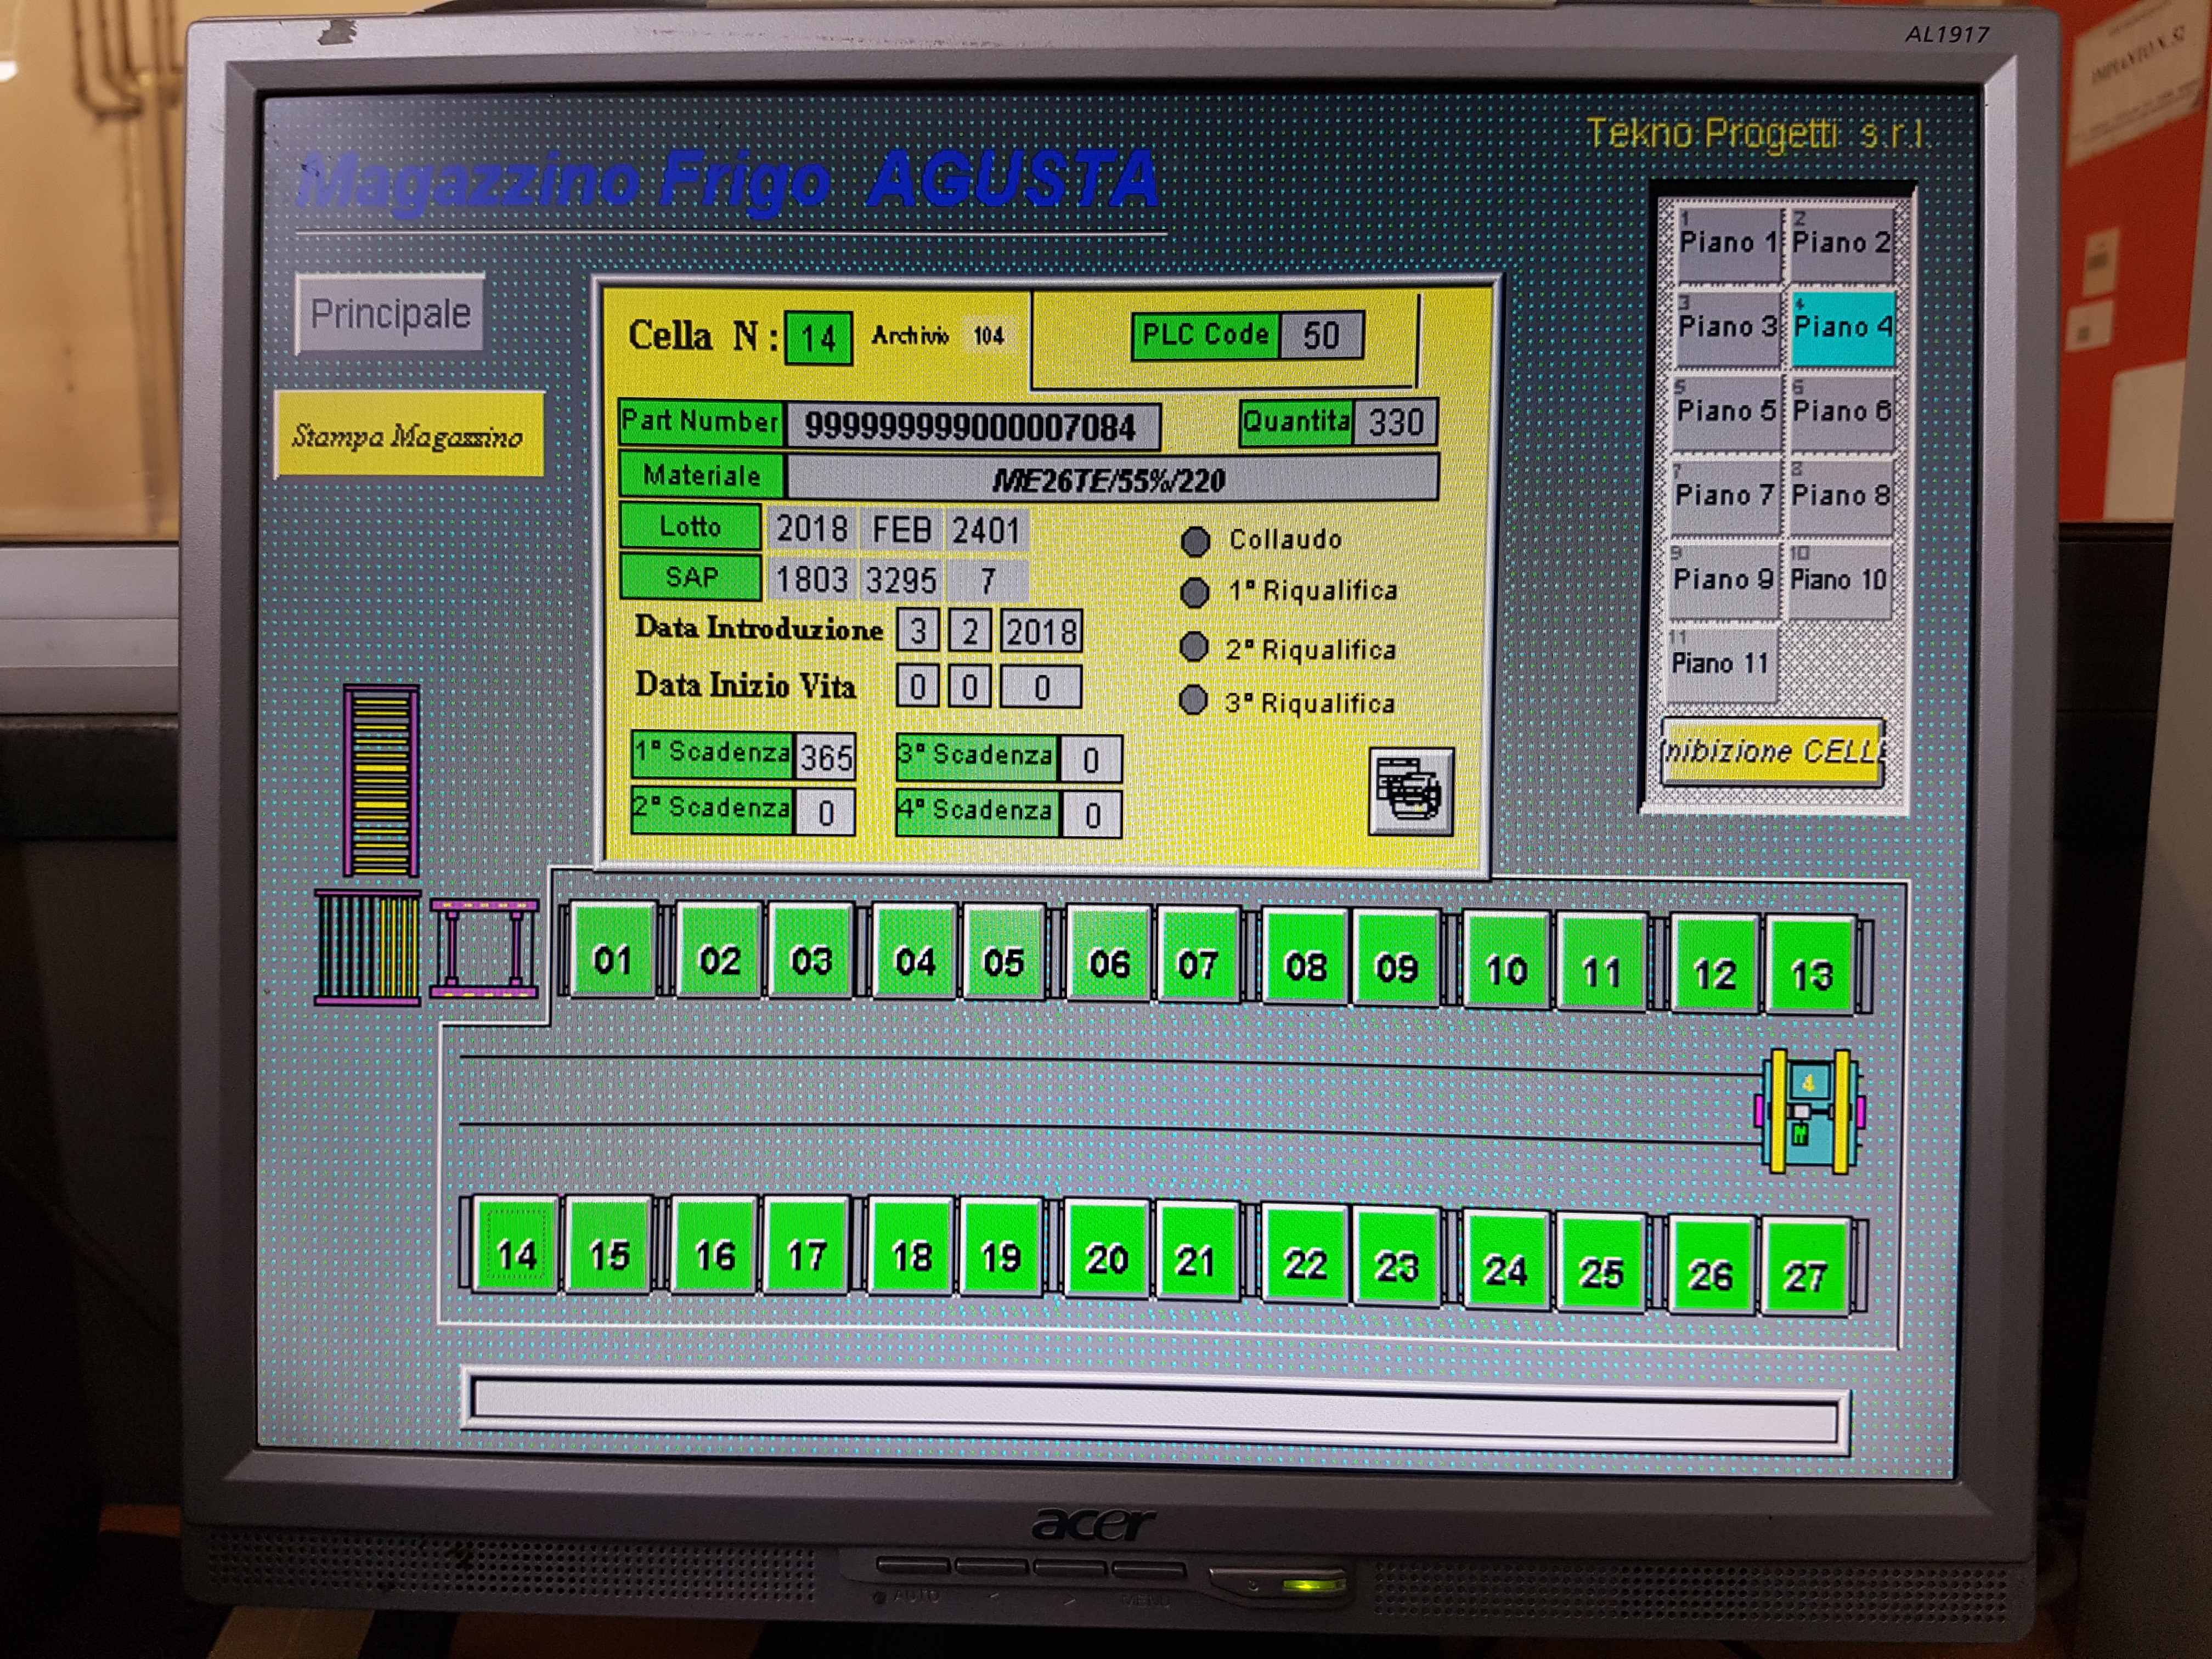2212x1659 pixels.
Task: Switch to Piano 3
Action: (1727, 327)
